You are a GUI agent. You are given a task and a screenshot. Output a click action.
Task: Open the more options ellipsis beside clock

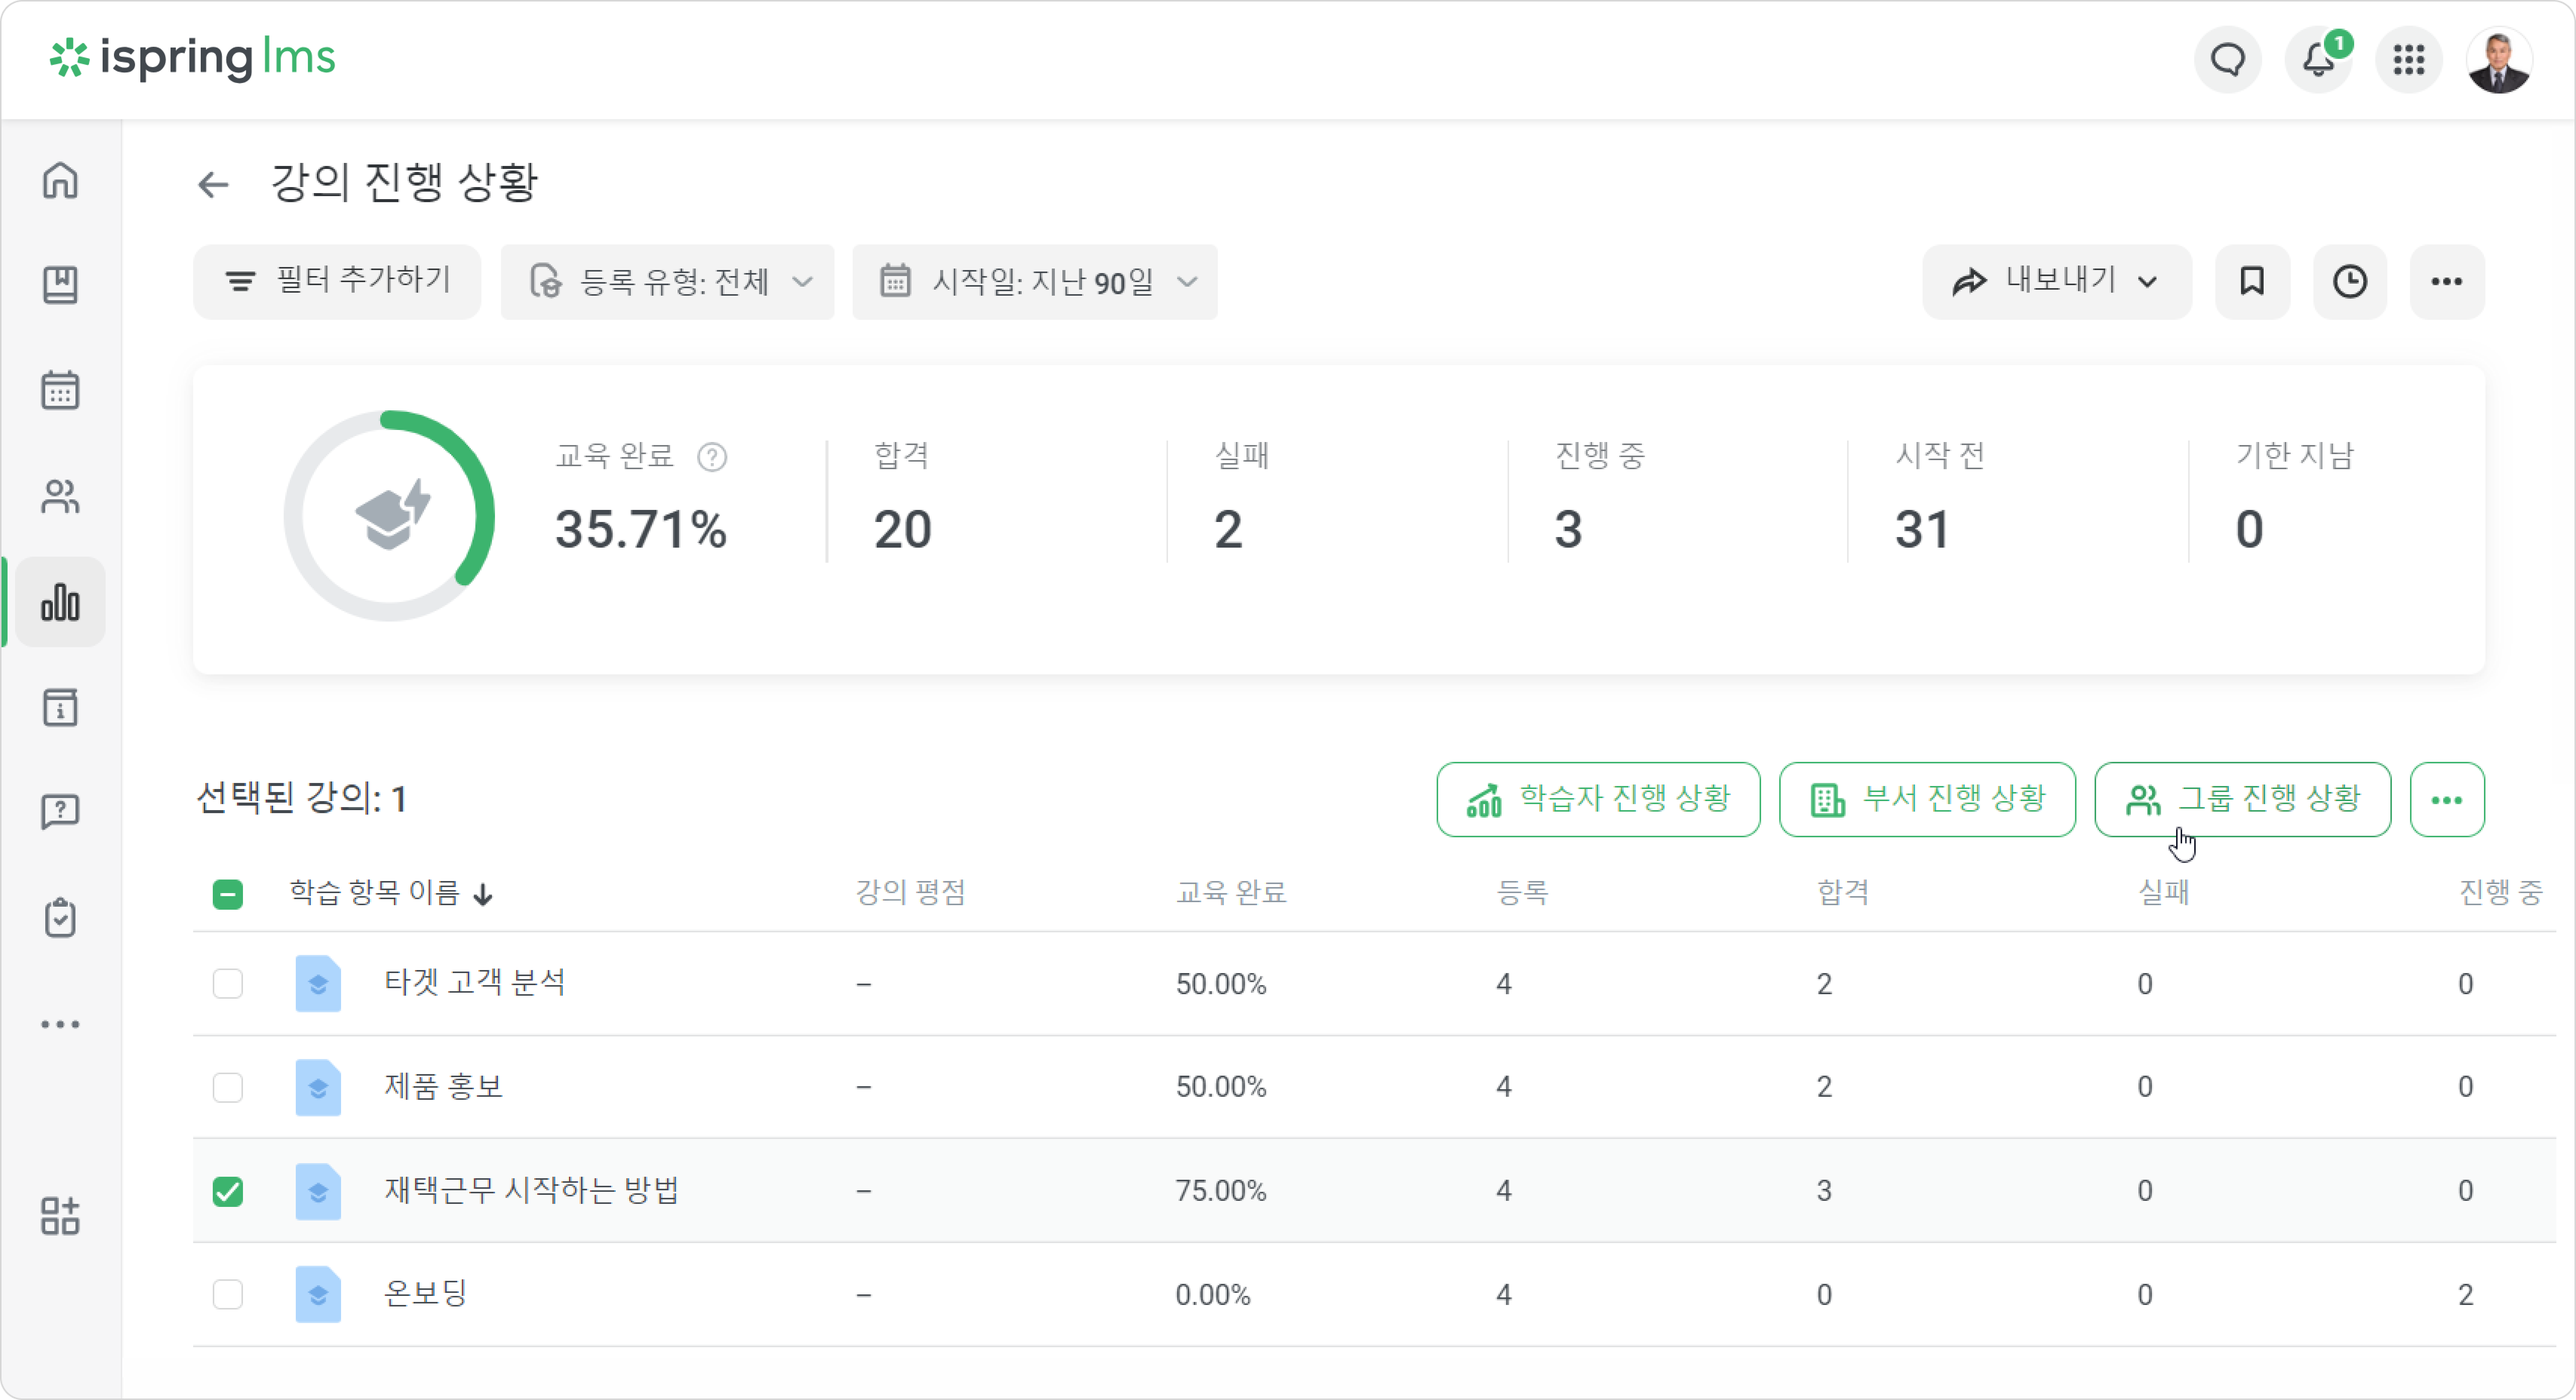click(2447, 282)
